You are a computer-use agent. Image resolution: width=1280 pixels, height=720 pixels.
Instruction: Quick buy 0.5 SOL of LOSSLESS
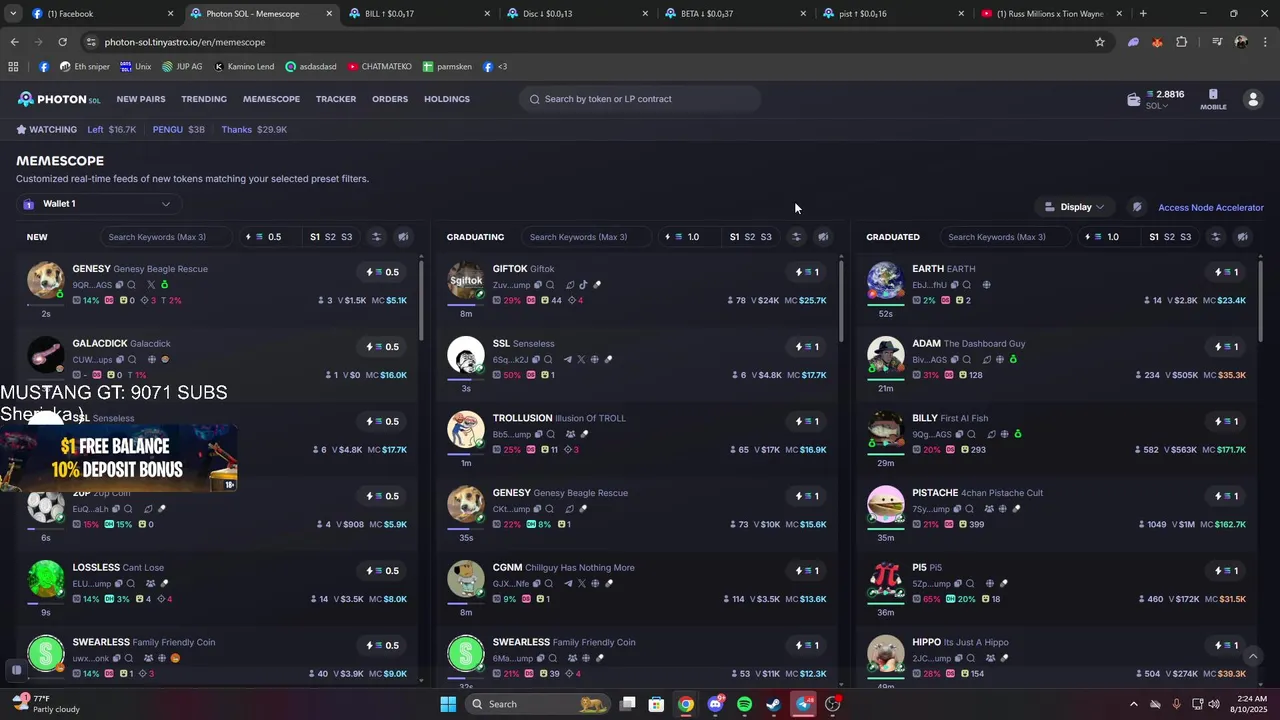pos(382,571)
